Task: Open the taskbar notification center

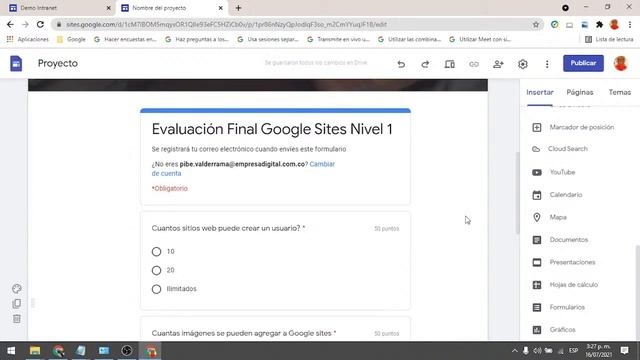Action: pos(624,351)
